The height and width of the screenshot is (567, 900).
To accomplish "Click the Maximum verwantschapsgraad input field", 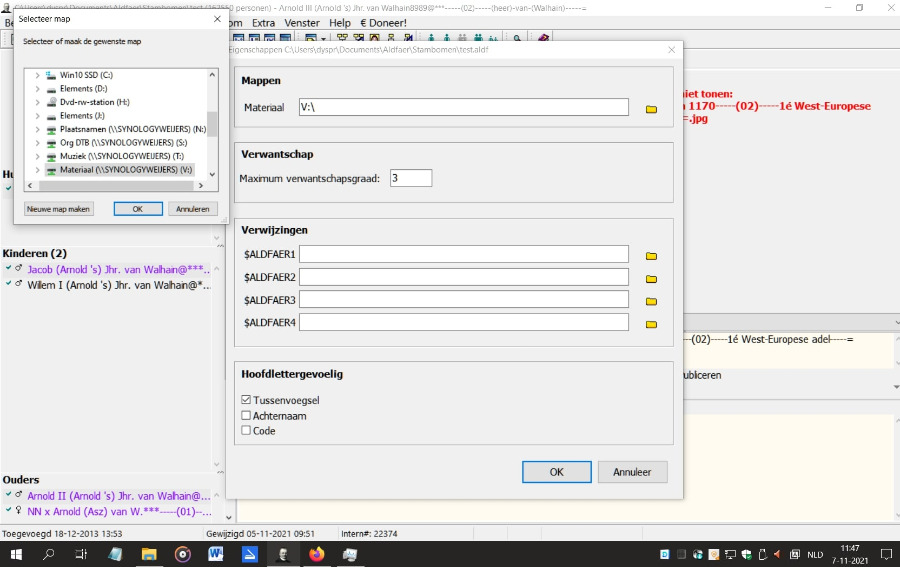I will click(410, 178).
